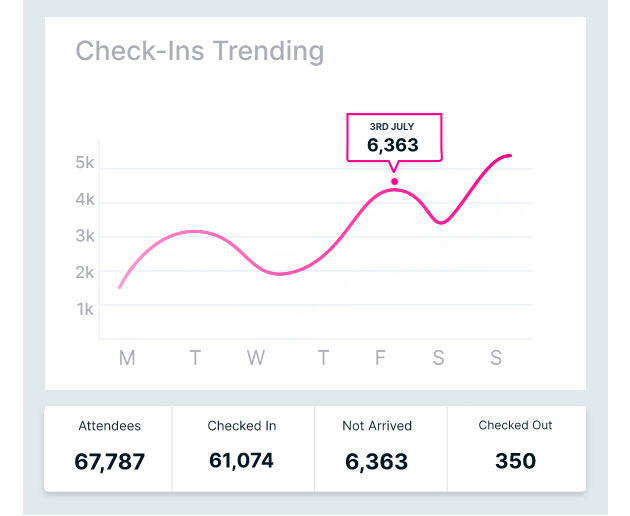Click the 61,074 checked-in value
Screen dimensions: 630x516
click(242, 461)
